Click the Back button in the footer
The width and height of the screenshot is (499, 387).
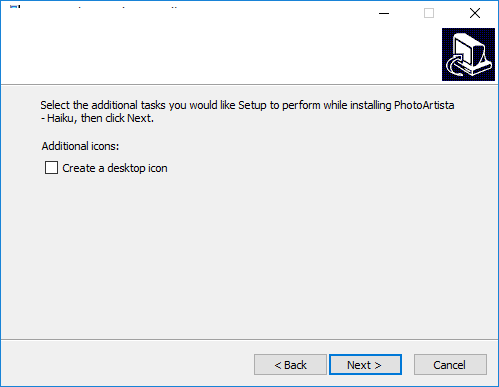click(290, 365)
